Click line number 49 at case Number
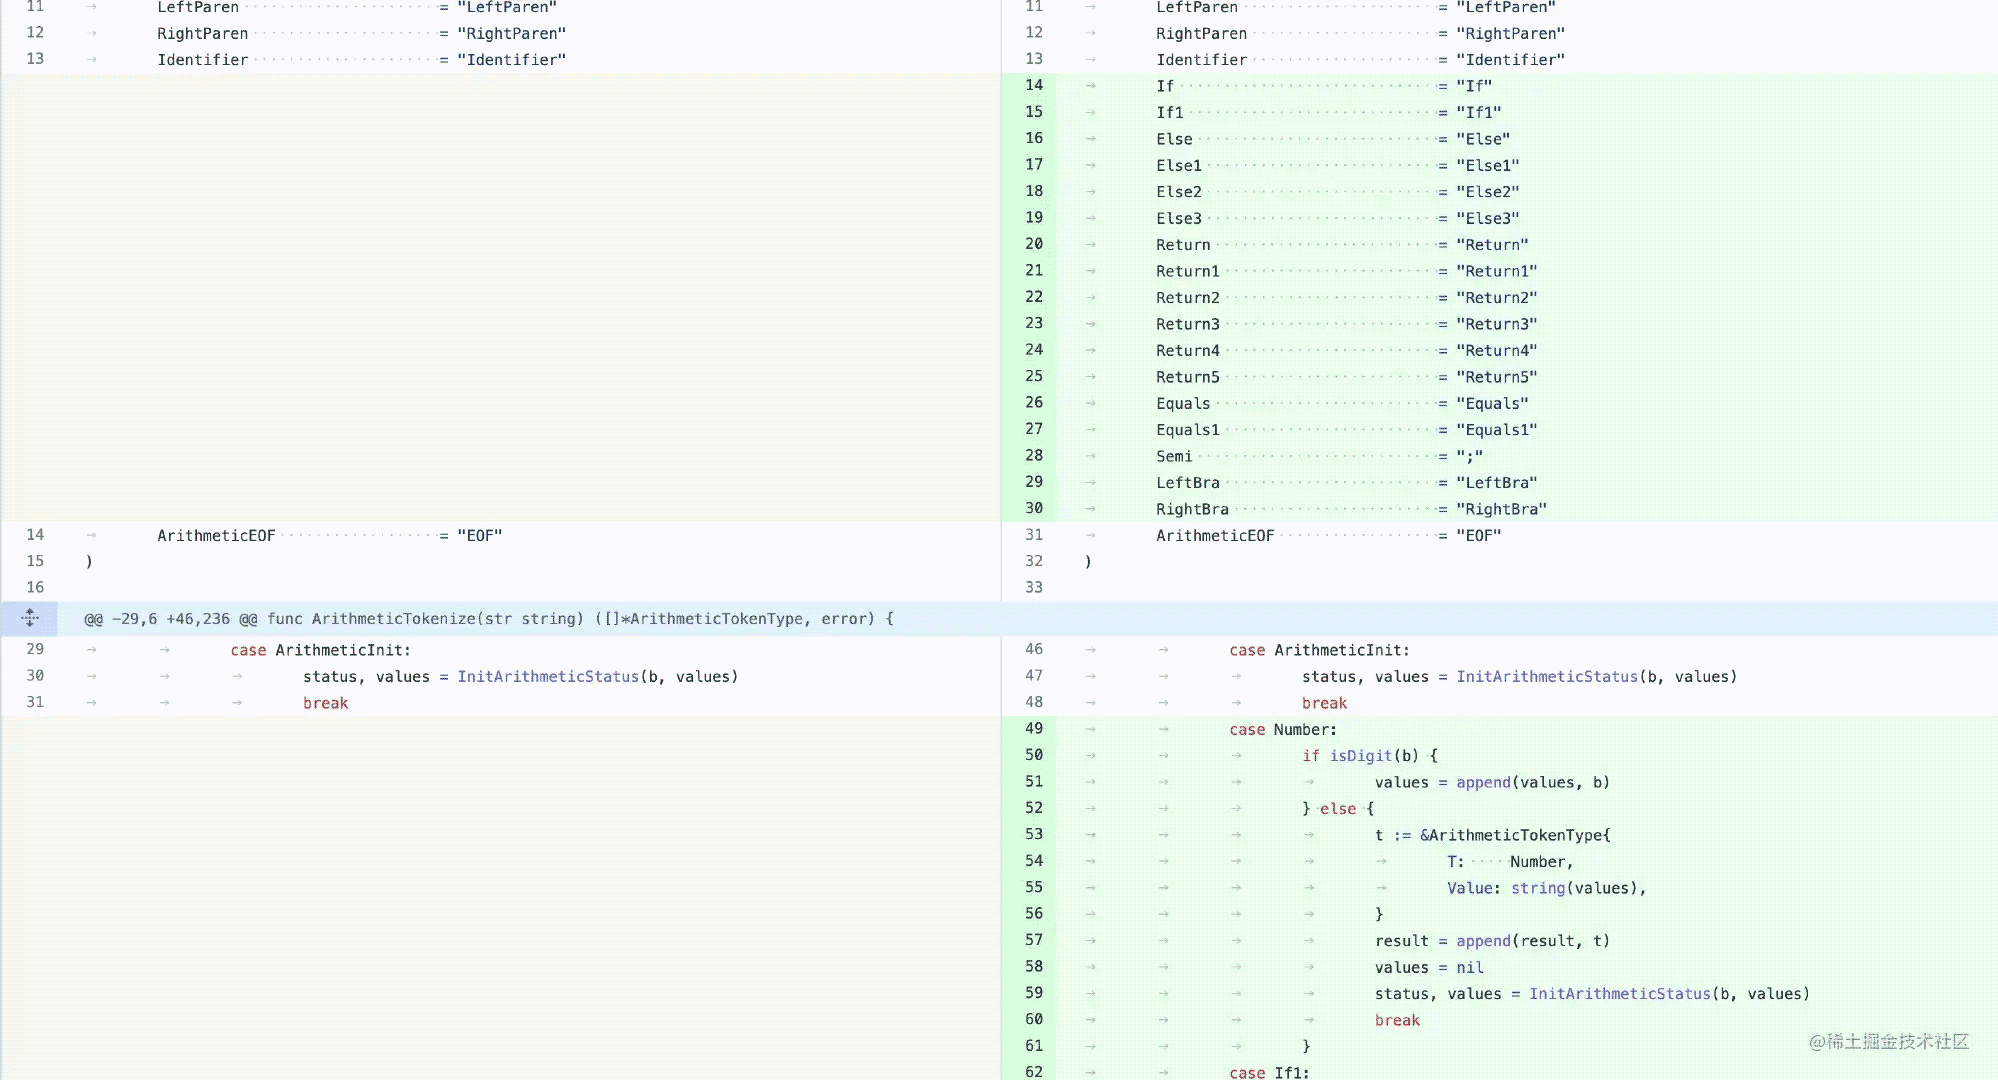The width and height of the screenshot is (1998, 1080). click(1033, 728)
